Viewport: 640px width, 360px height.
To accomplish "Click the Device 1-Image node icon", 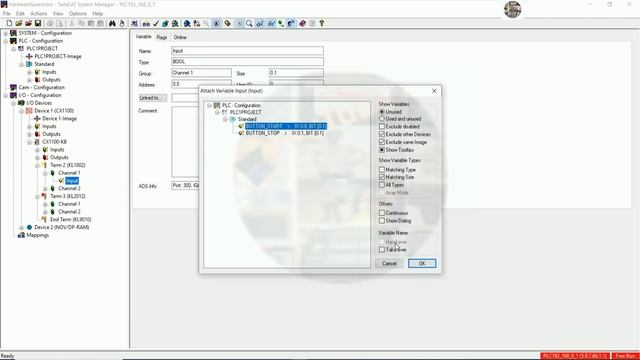I will point(37,118).
